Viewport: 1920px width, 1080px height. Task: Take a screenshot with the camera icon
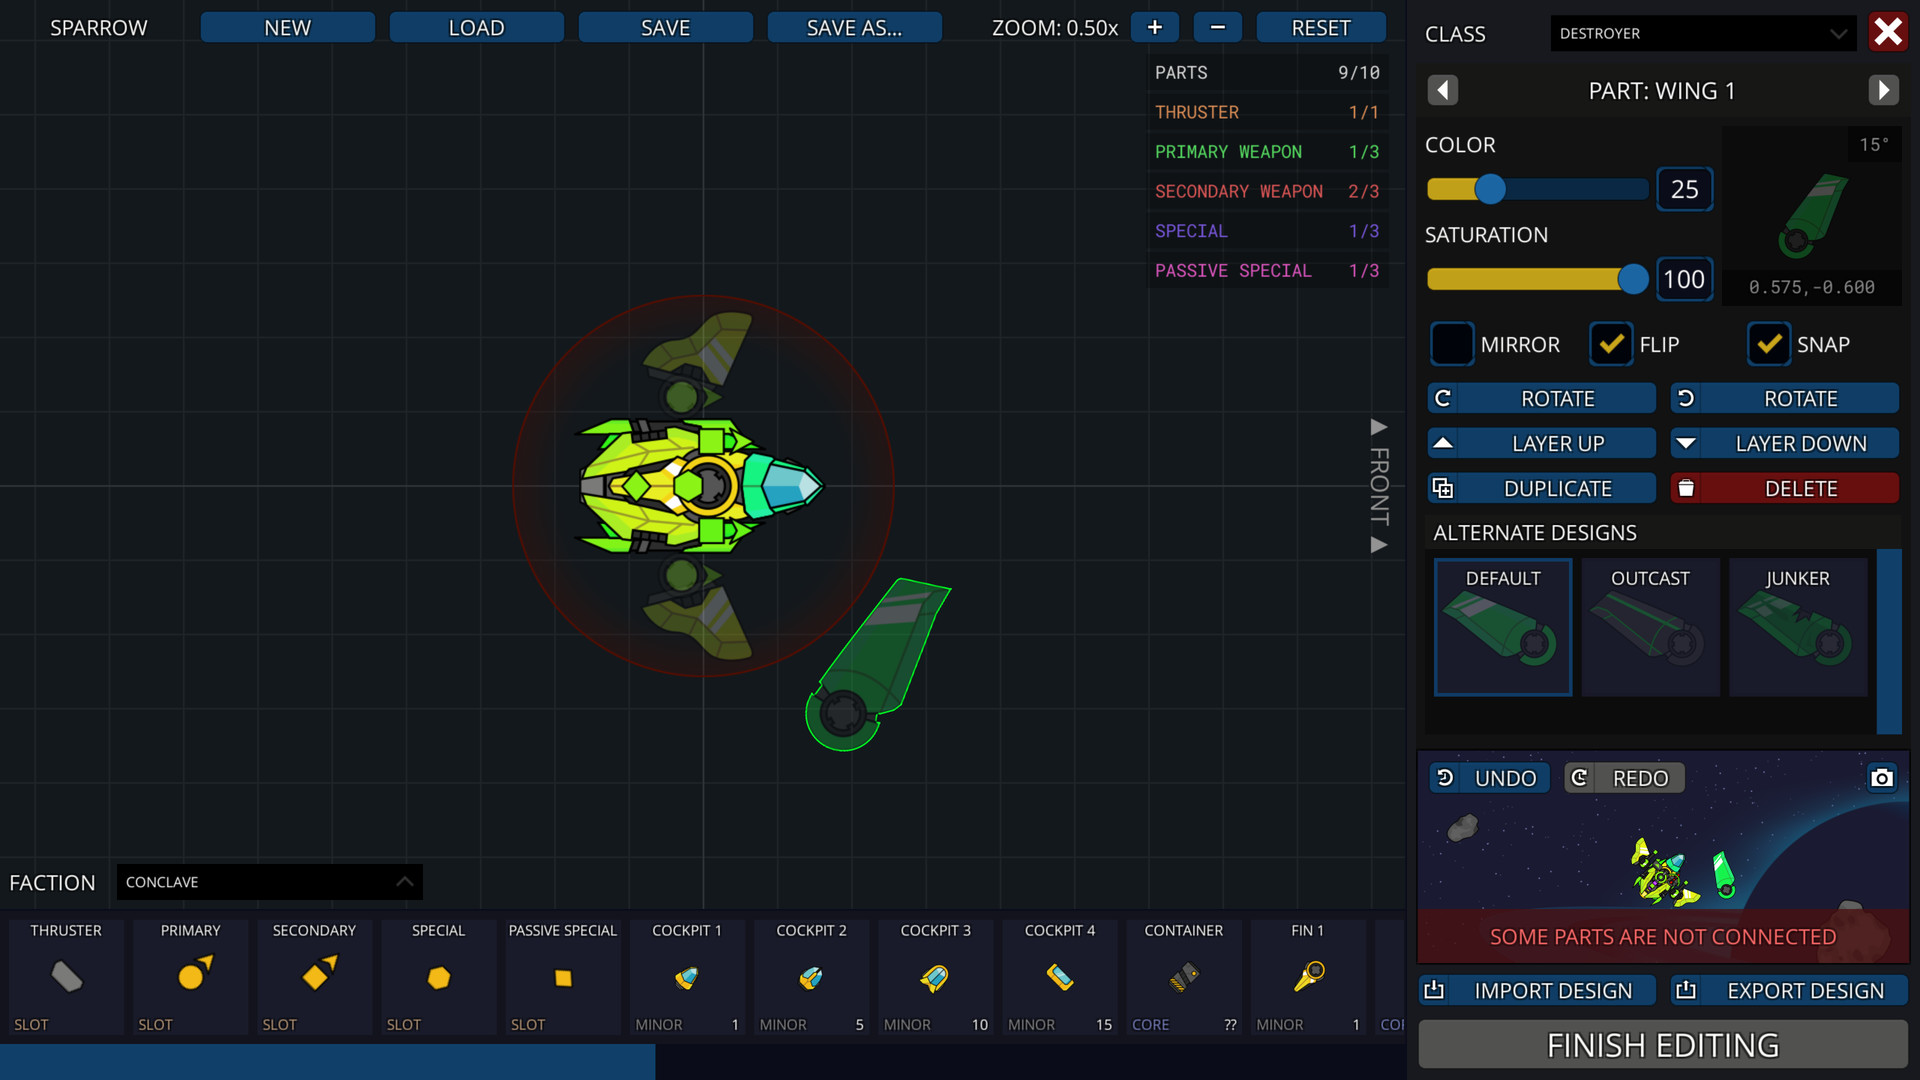1881,778
